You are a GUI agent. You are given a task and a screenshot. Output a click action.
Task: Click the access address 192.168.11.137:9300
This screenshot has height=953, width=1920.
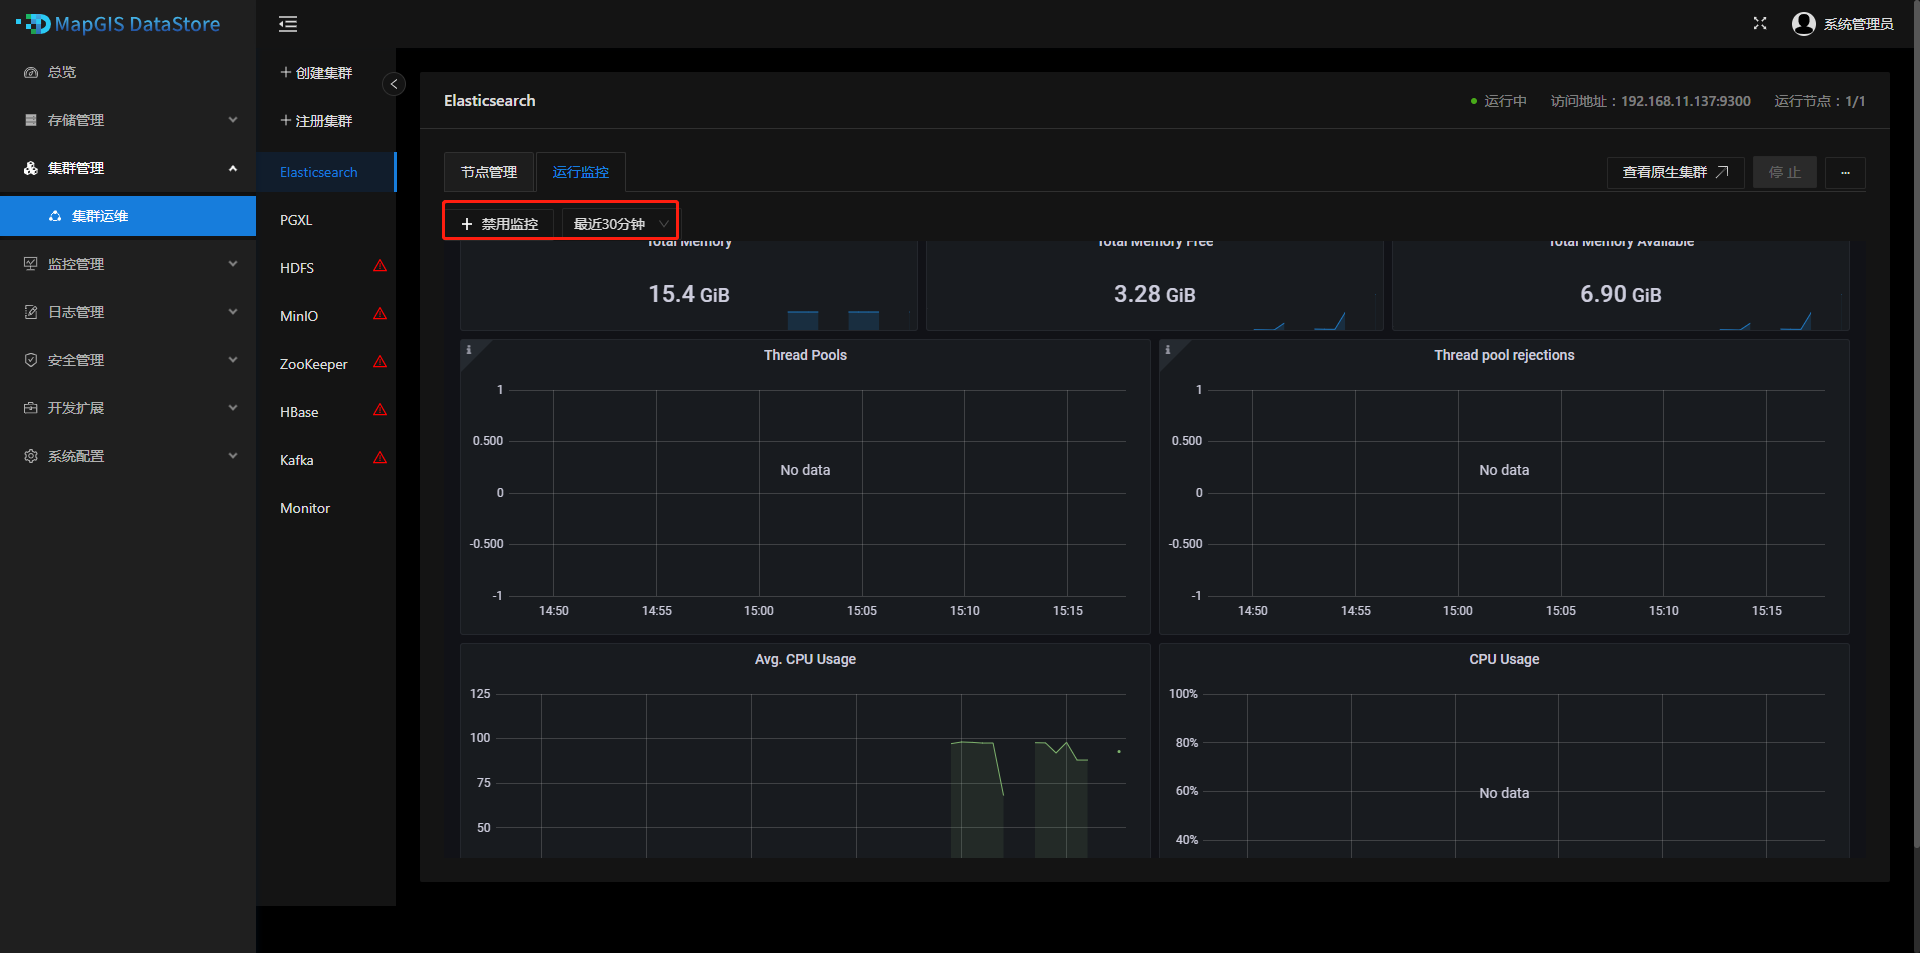point(1685,101)
